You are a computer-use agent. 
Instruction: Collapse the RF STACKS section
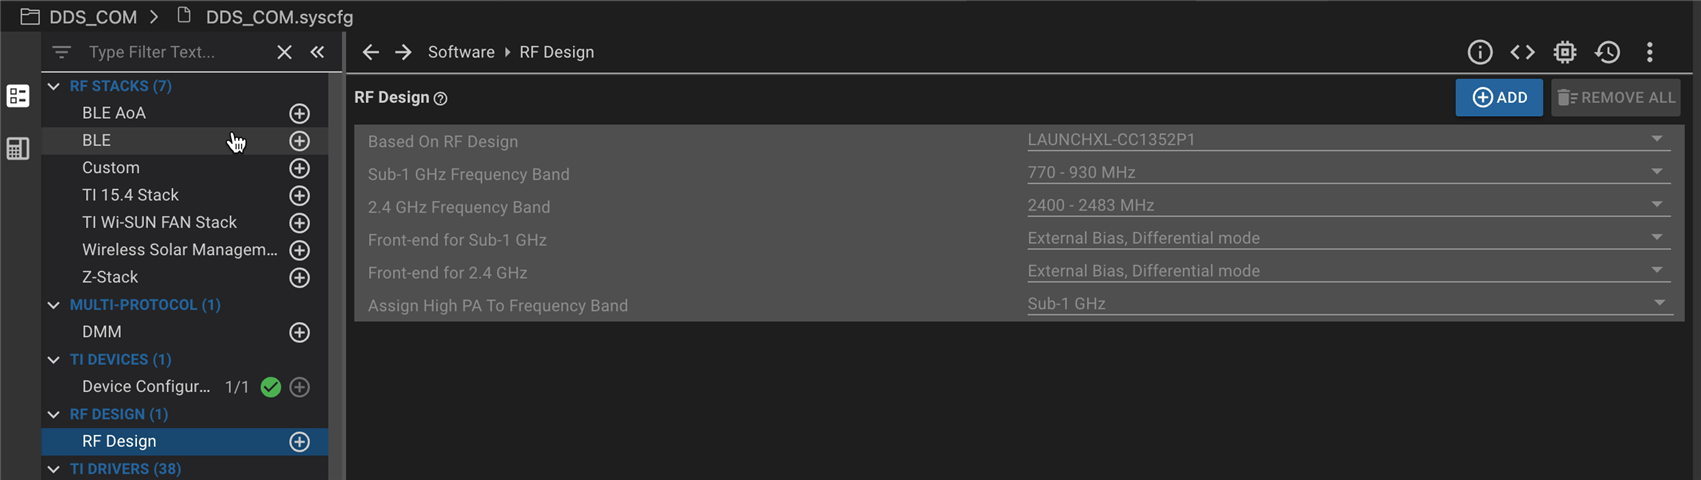(x=54, y=86)
